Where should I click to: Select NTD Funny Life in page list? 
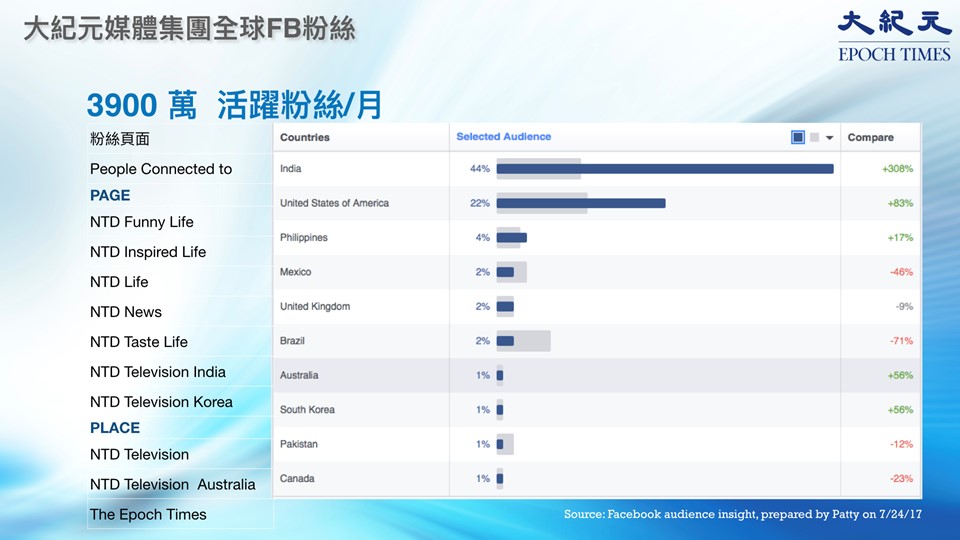(x=141, y=222)
